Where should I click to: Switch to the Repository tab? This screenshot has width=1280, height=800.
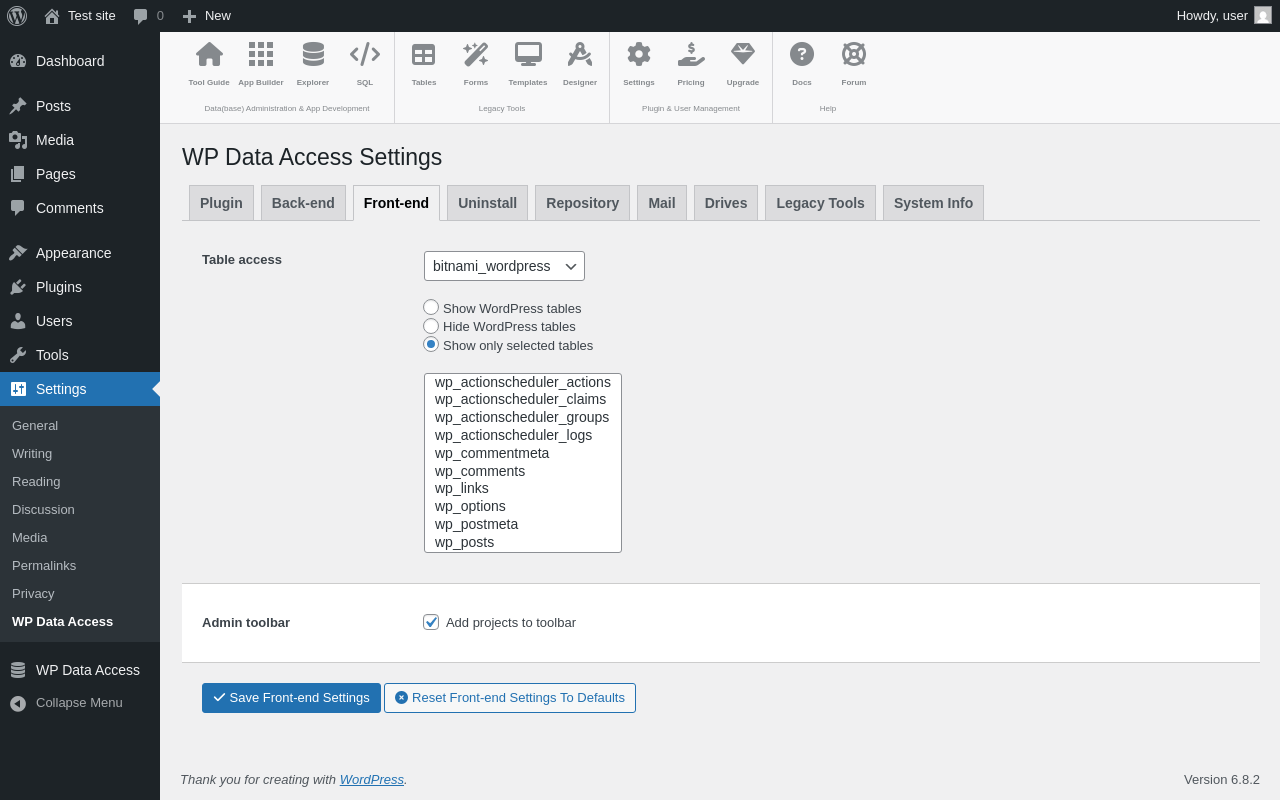(582, 203)
